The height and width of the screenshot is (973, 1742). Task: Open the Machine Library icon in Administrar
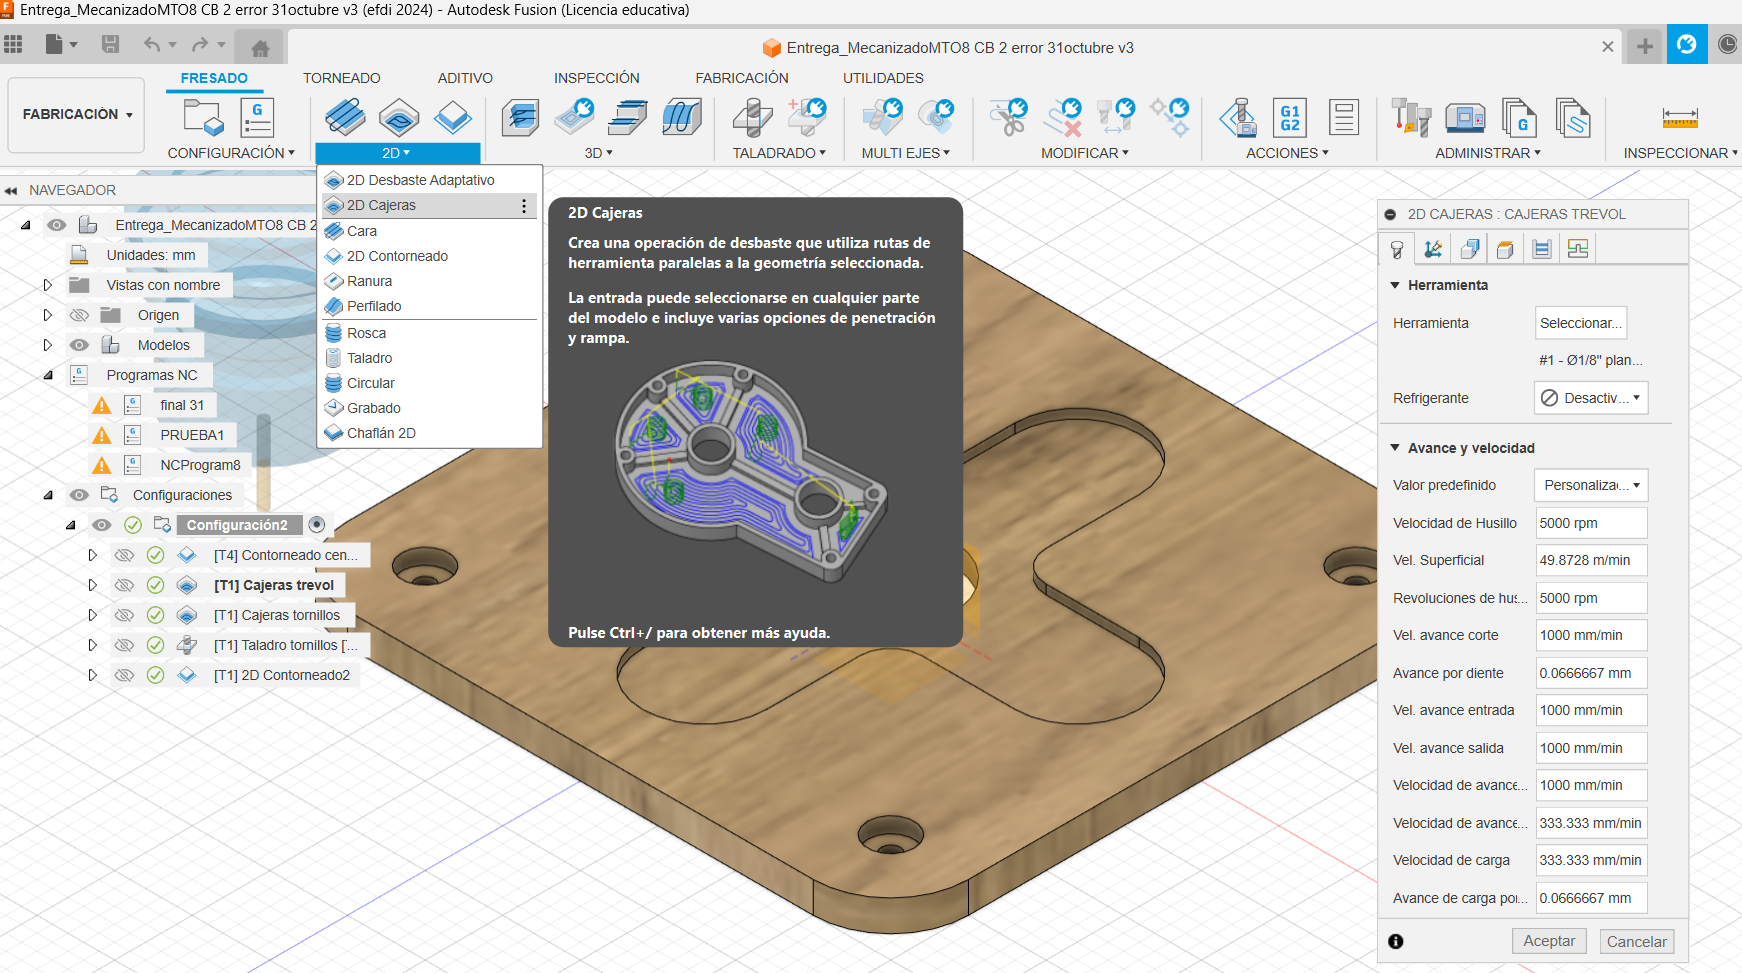click(1465, 118)
